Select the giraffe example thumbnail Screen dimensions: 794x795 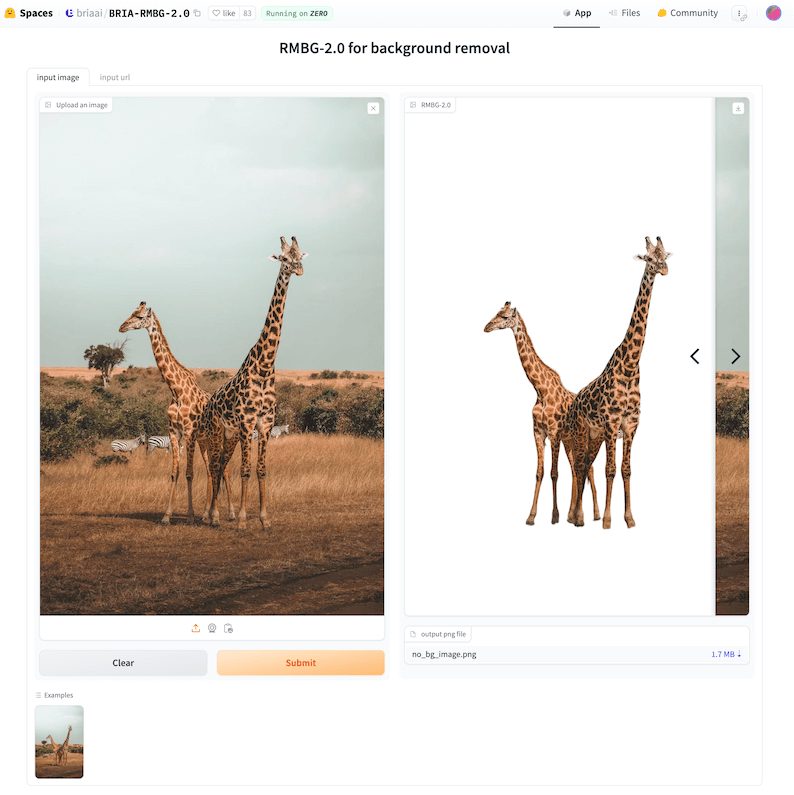[x=59, y=741]
